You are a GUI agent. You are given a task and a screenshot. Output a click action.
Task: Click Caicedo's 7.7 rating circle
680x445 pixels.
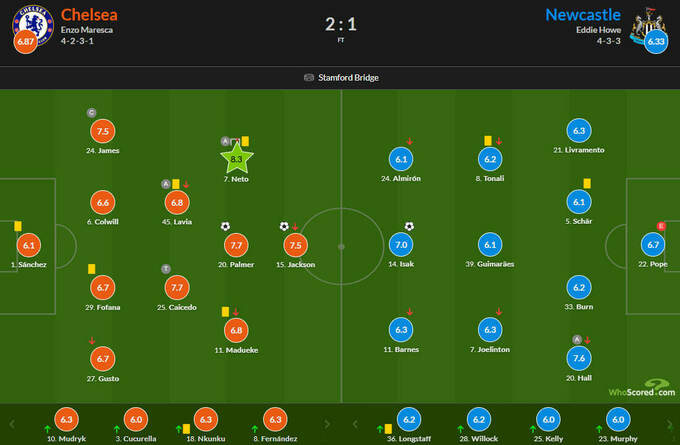tap(176, 288)
